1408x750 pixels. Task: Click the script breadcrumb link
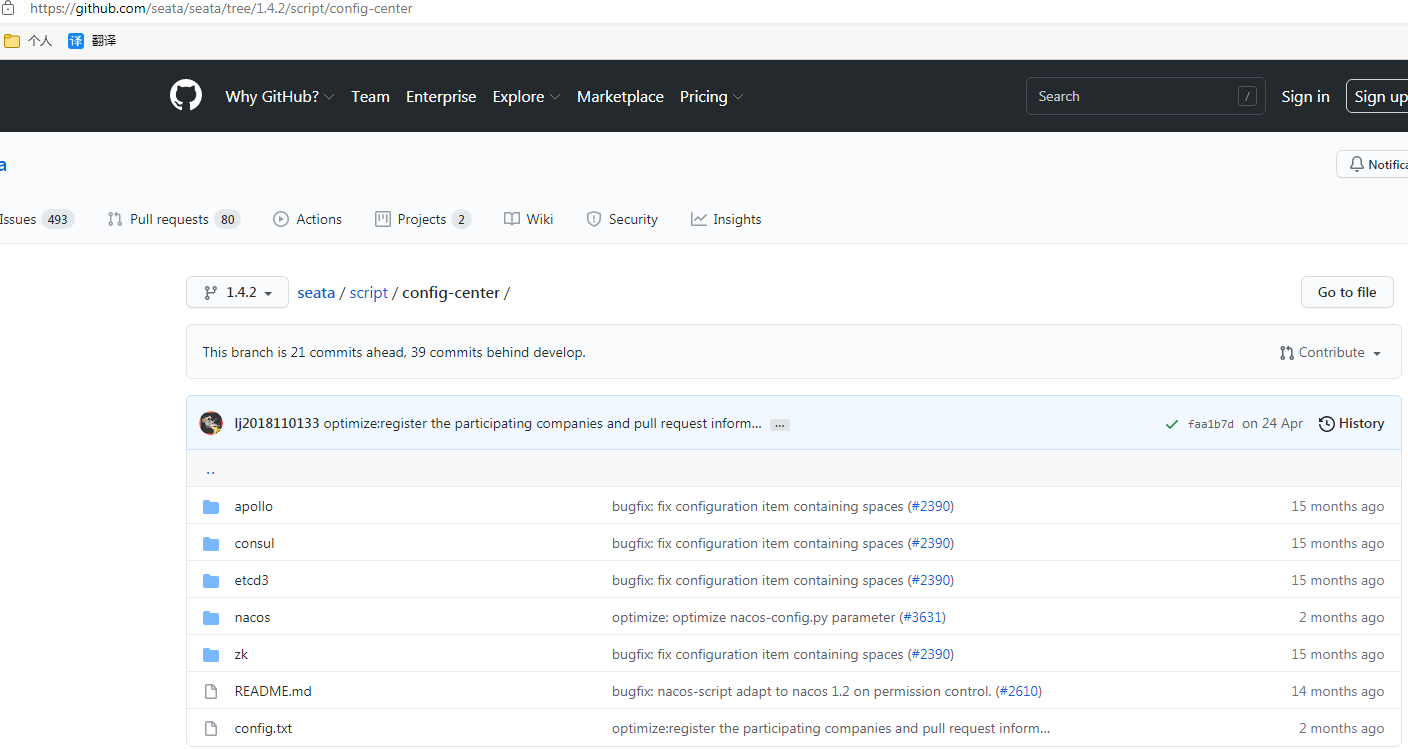click(368, 293)
